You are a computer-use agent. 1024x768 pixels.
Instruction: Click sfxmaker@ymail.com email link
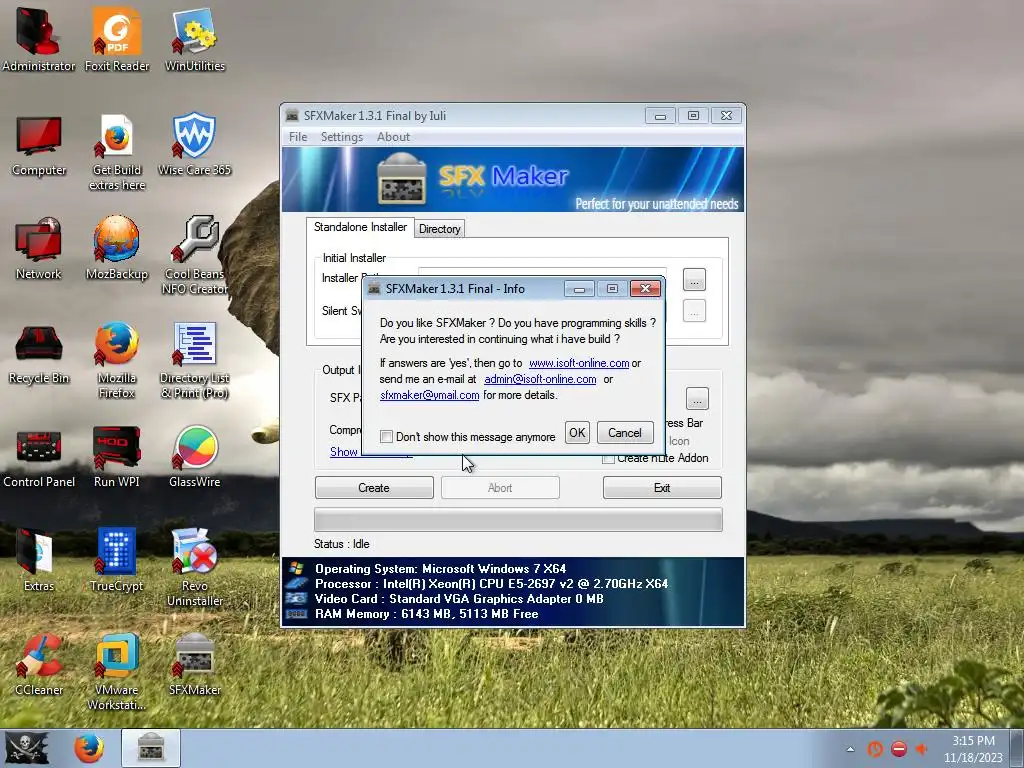tap(430, 395)
